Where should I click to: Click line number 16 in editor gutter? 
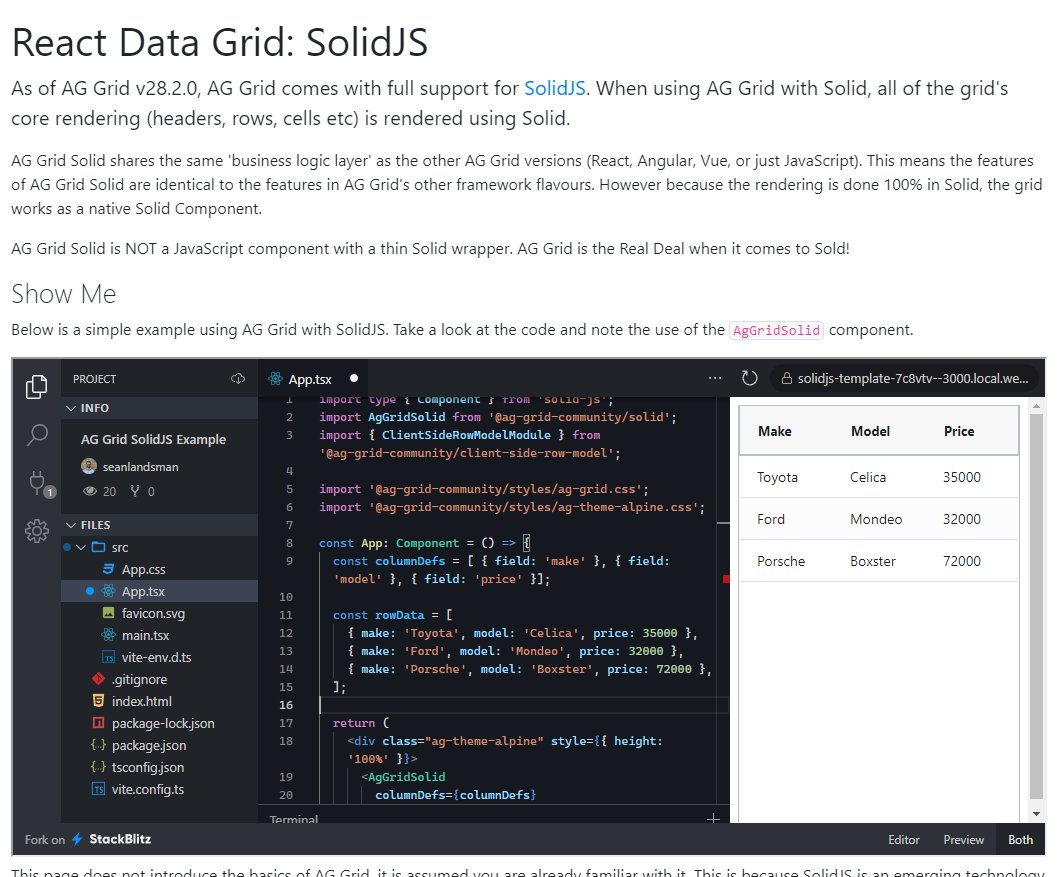click(x=286, y=704)
